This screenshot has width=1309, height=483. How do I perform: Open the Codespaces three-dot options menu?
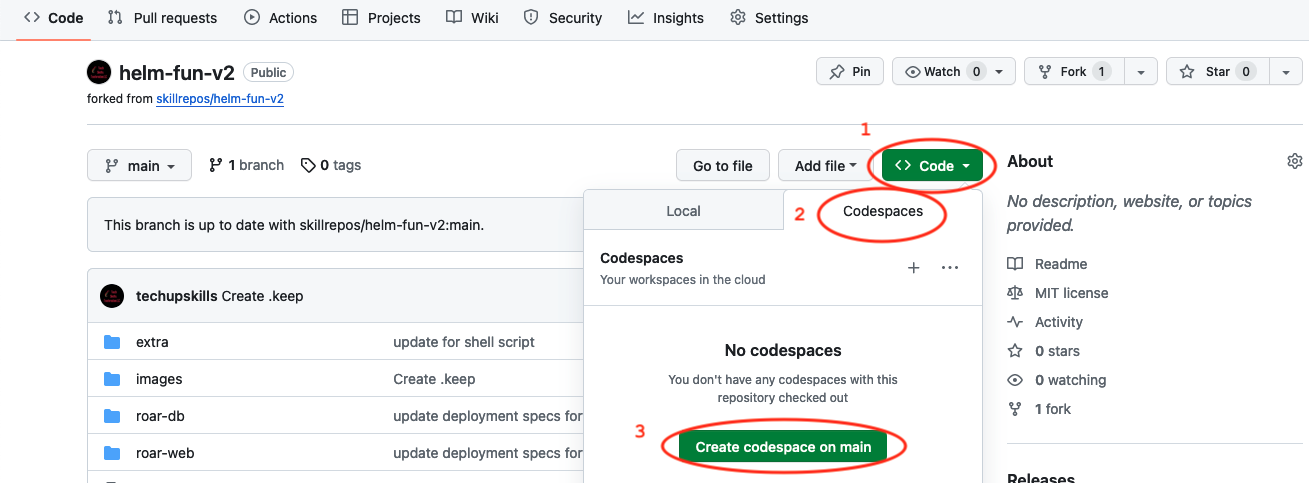click(x=950, y=268)
